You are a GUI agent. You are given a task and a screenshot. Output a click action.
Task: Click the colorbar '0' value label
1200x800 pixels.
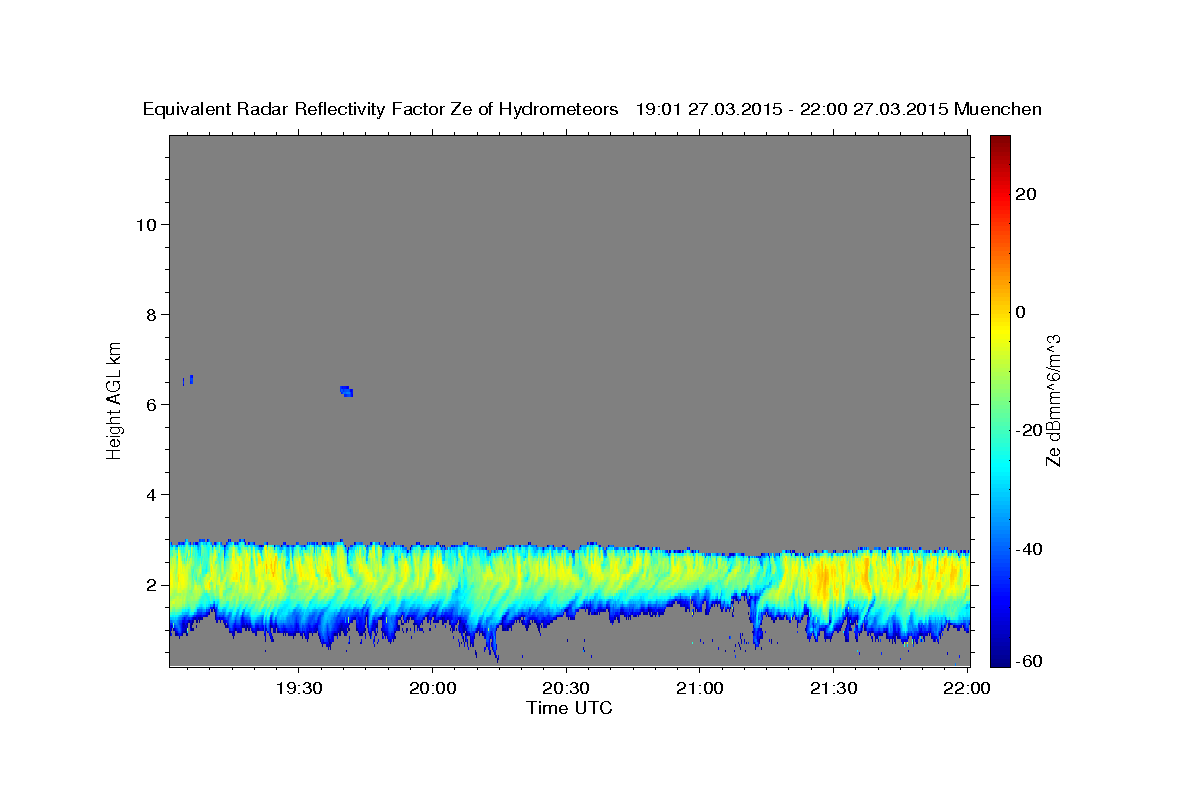[x=1021, y=312]
